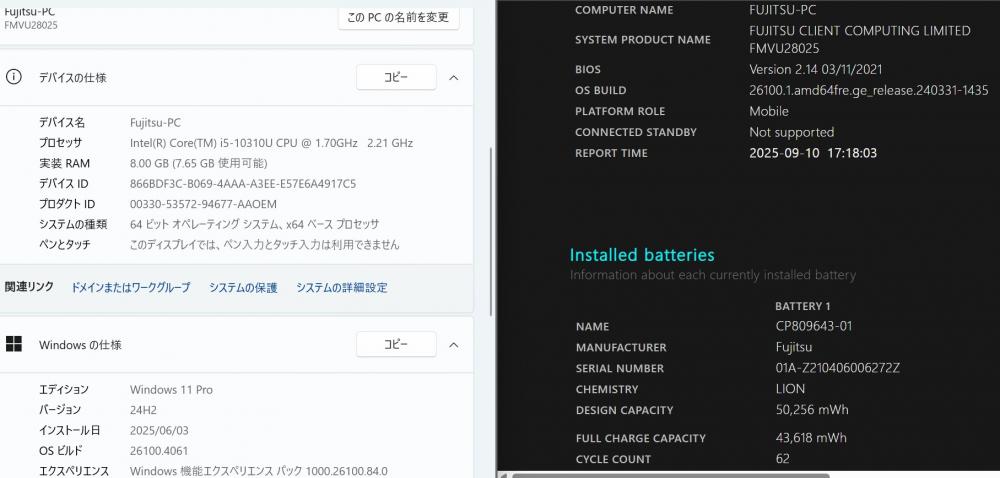
Task: Click the device specifications info icon
Action: (x=13, y=77)
